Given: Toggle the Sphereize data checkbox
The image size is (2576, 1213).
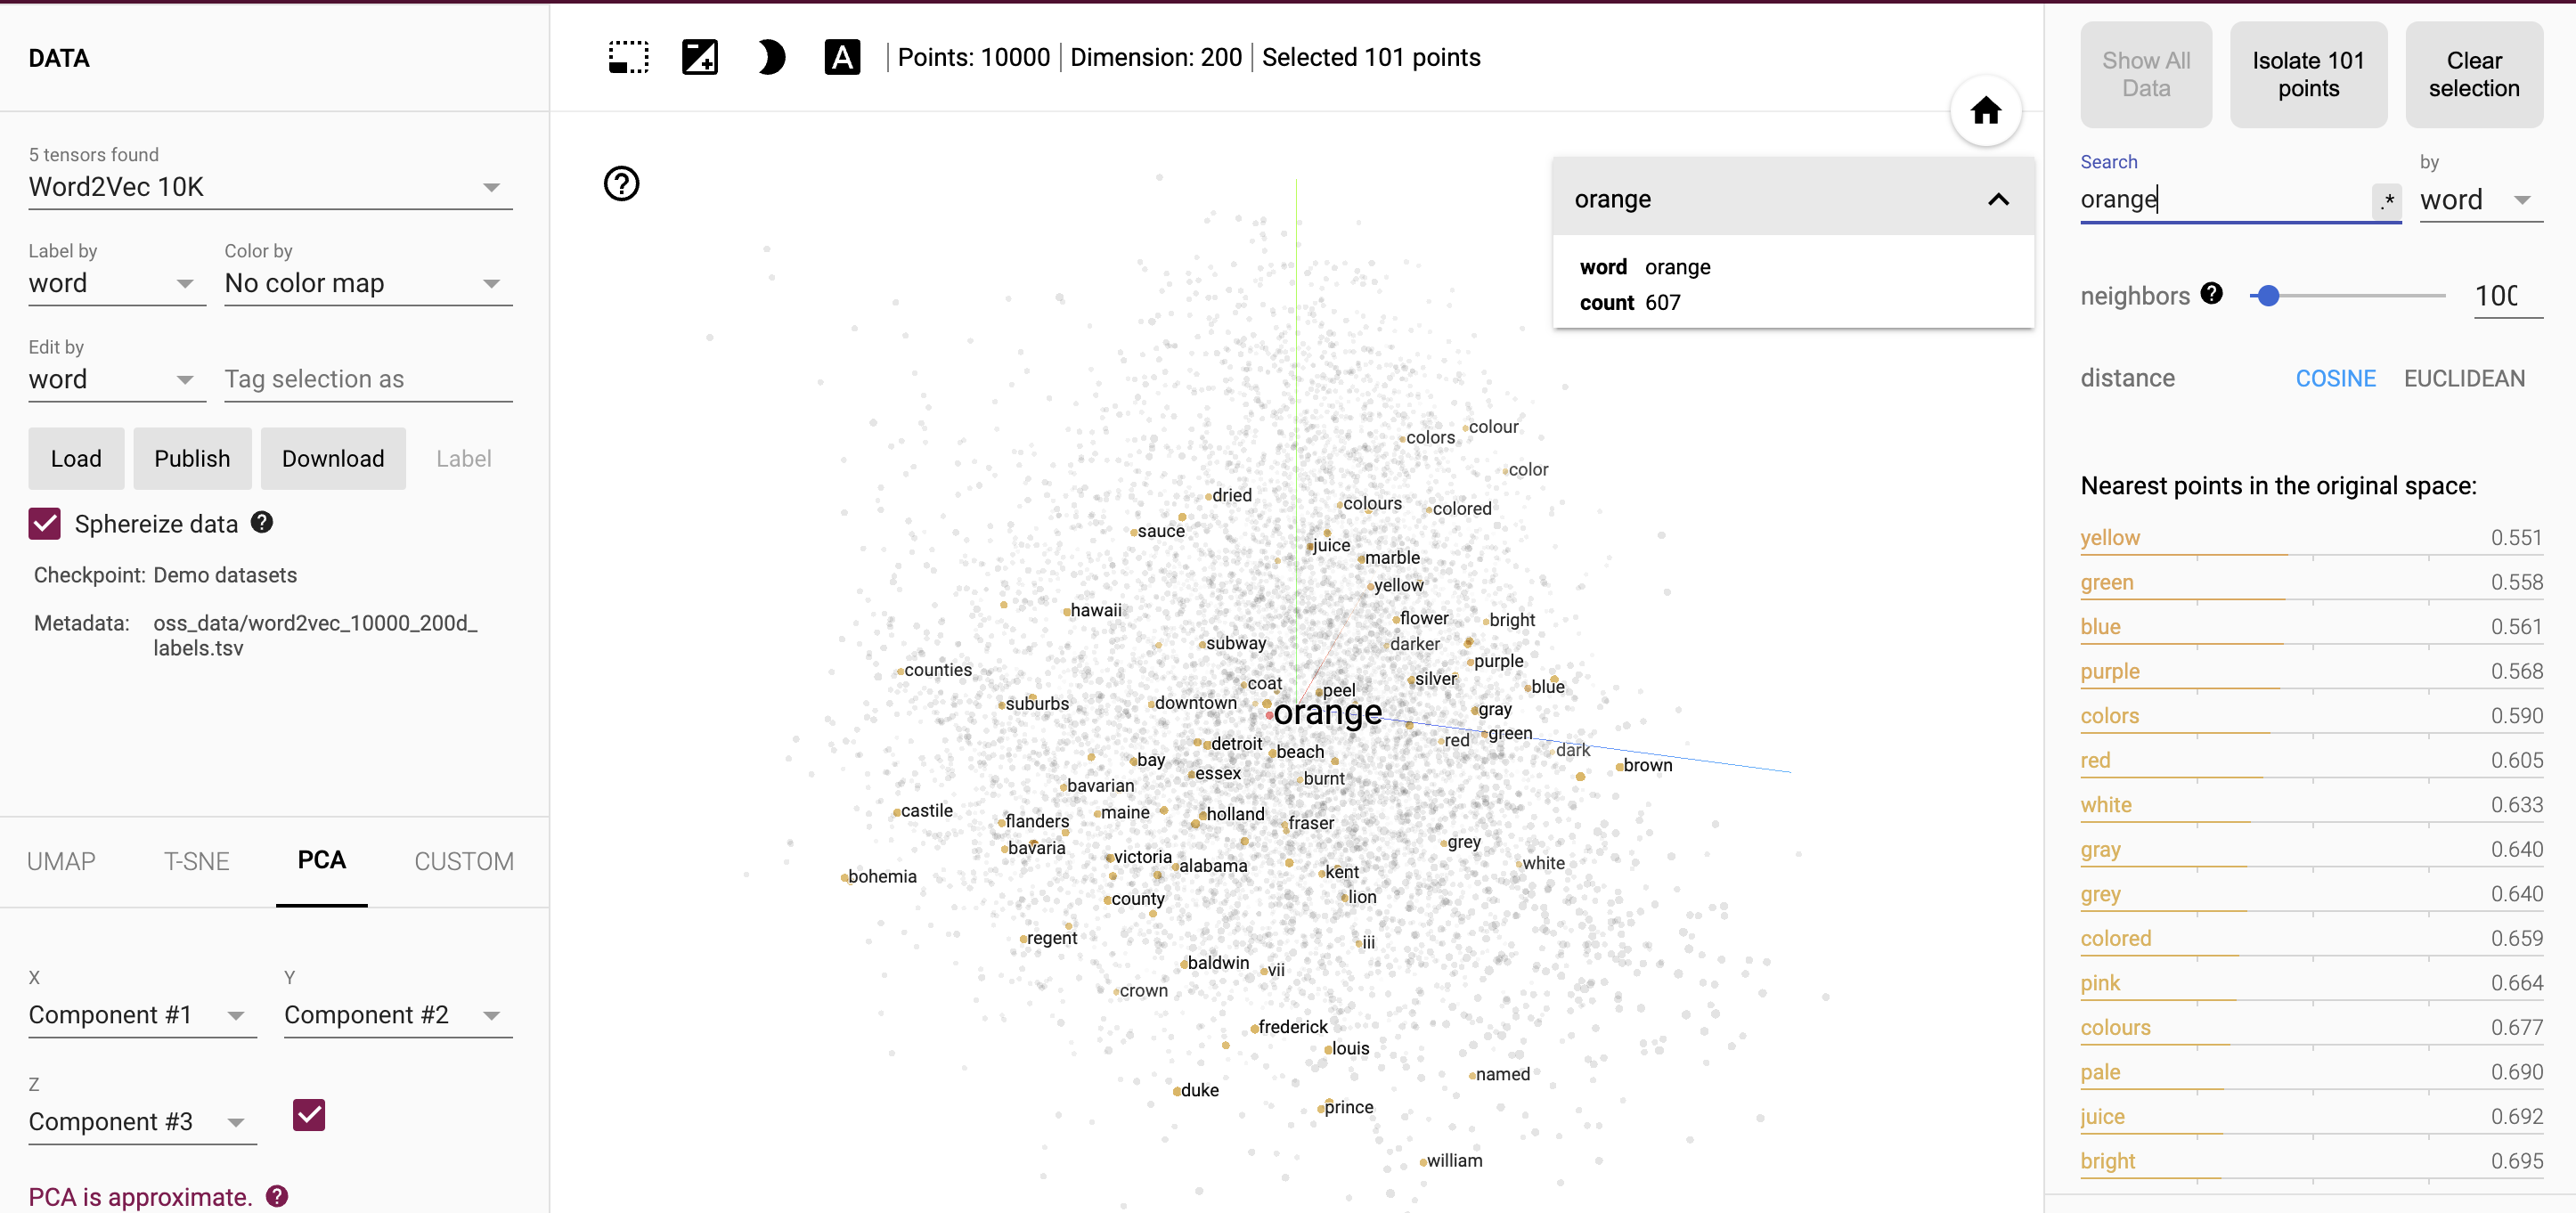Looking at the screenshot, I should (45, 523).
